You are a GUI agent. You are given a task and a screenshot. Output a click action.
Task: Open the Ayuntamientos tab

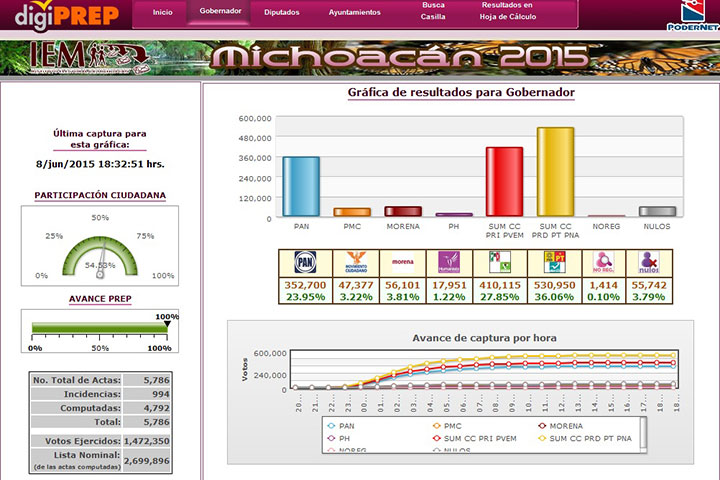point(354,13)
